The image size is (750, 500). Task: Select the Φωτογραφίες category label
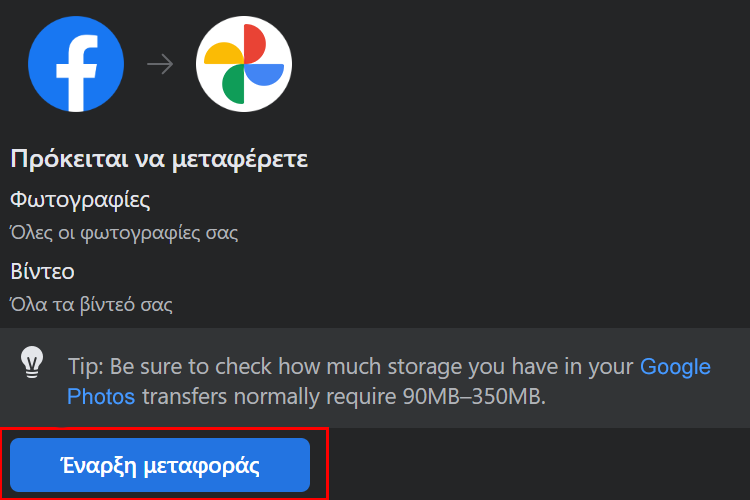click(x=80, y=200)
